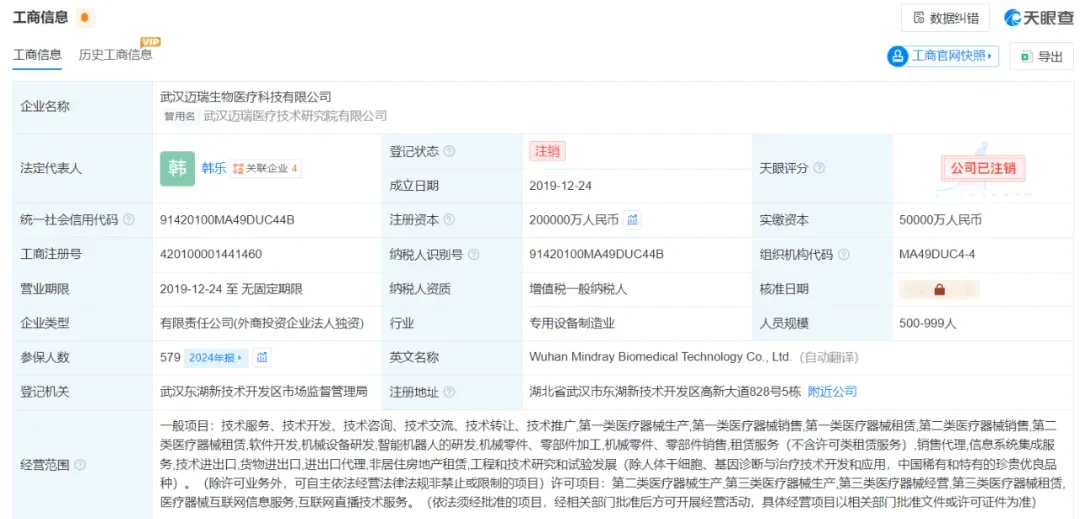Click the help icon beside 经营范围
The width and height of the screenshot is (1080, 519).
coord(80,465)
